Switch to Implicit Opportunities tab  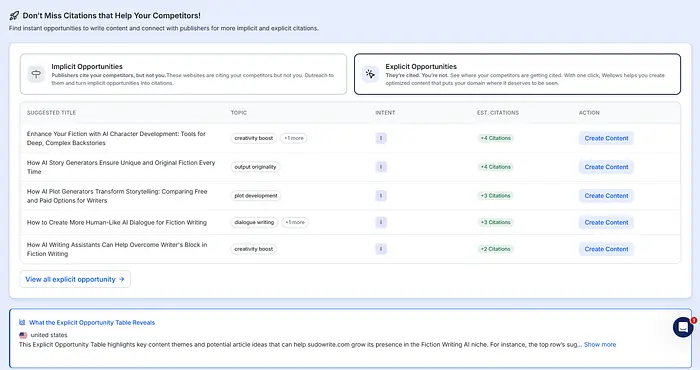pos(183,74)
